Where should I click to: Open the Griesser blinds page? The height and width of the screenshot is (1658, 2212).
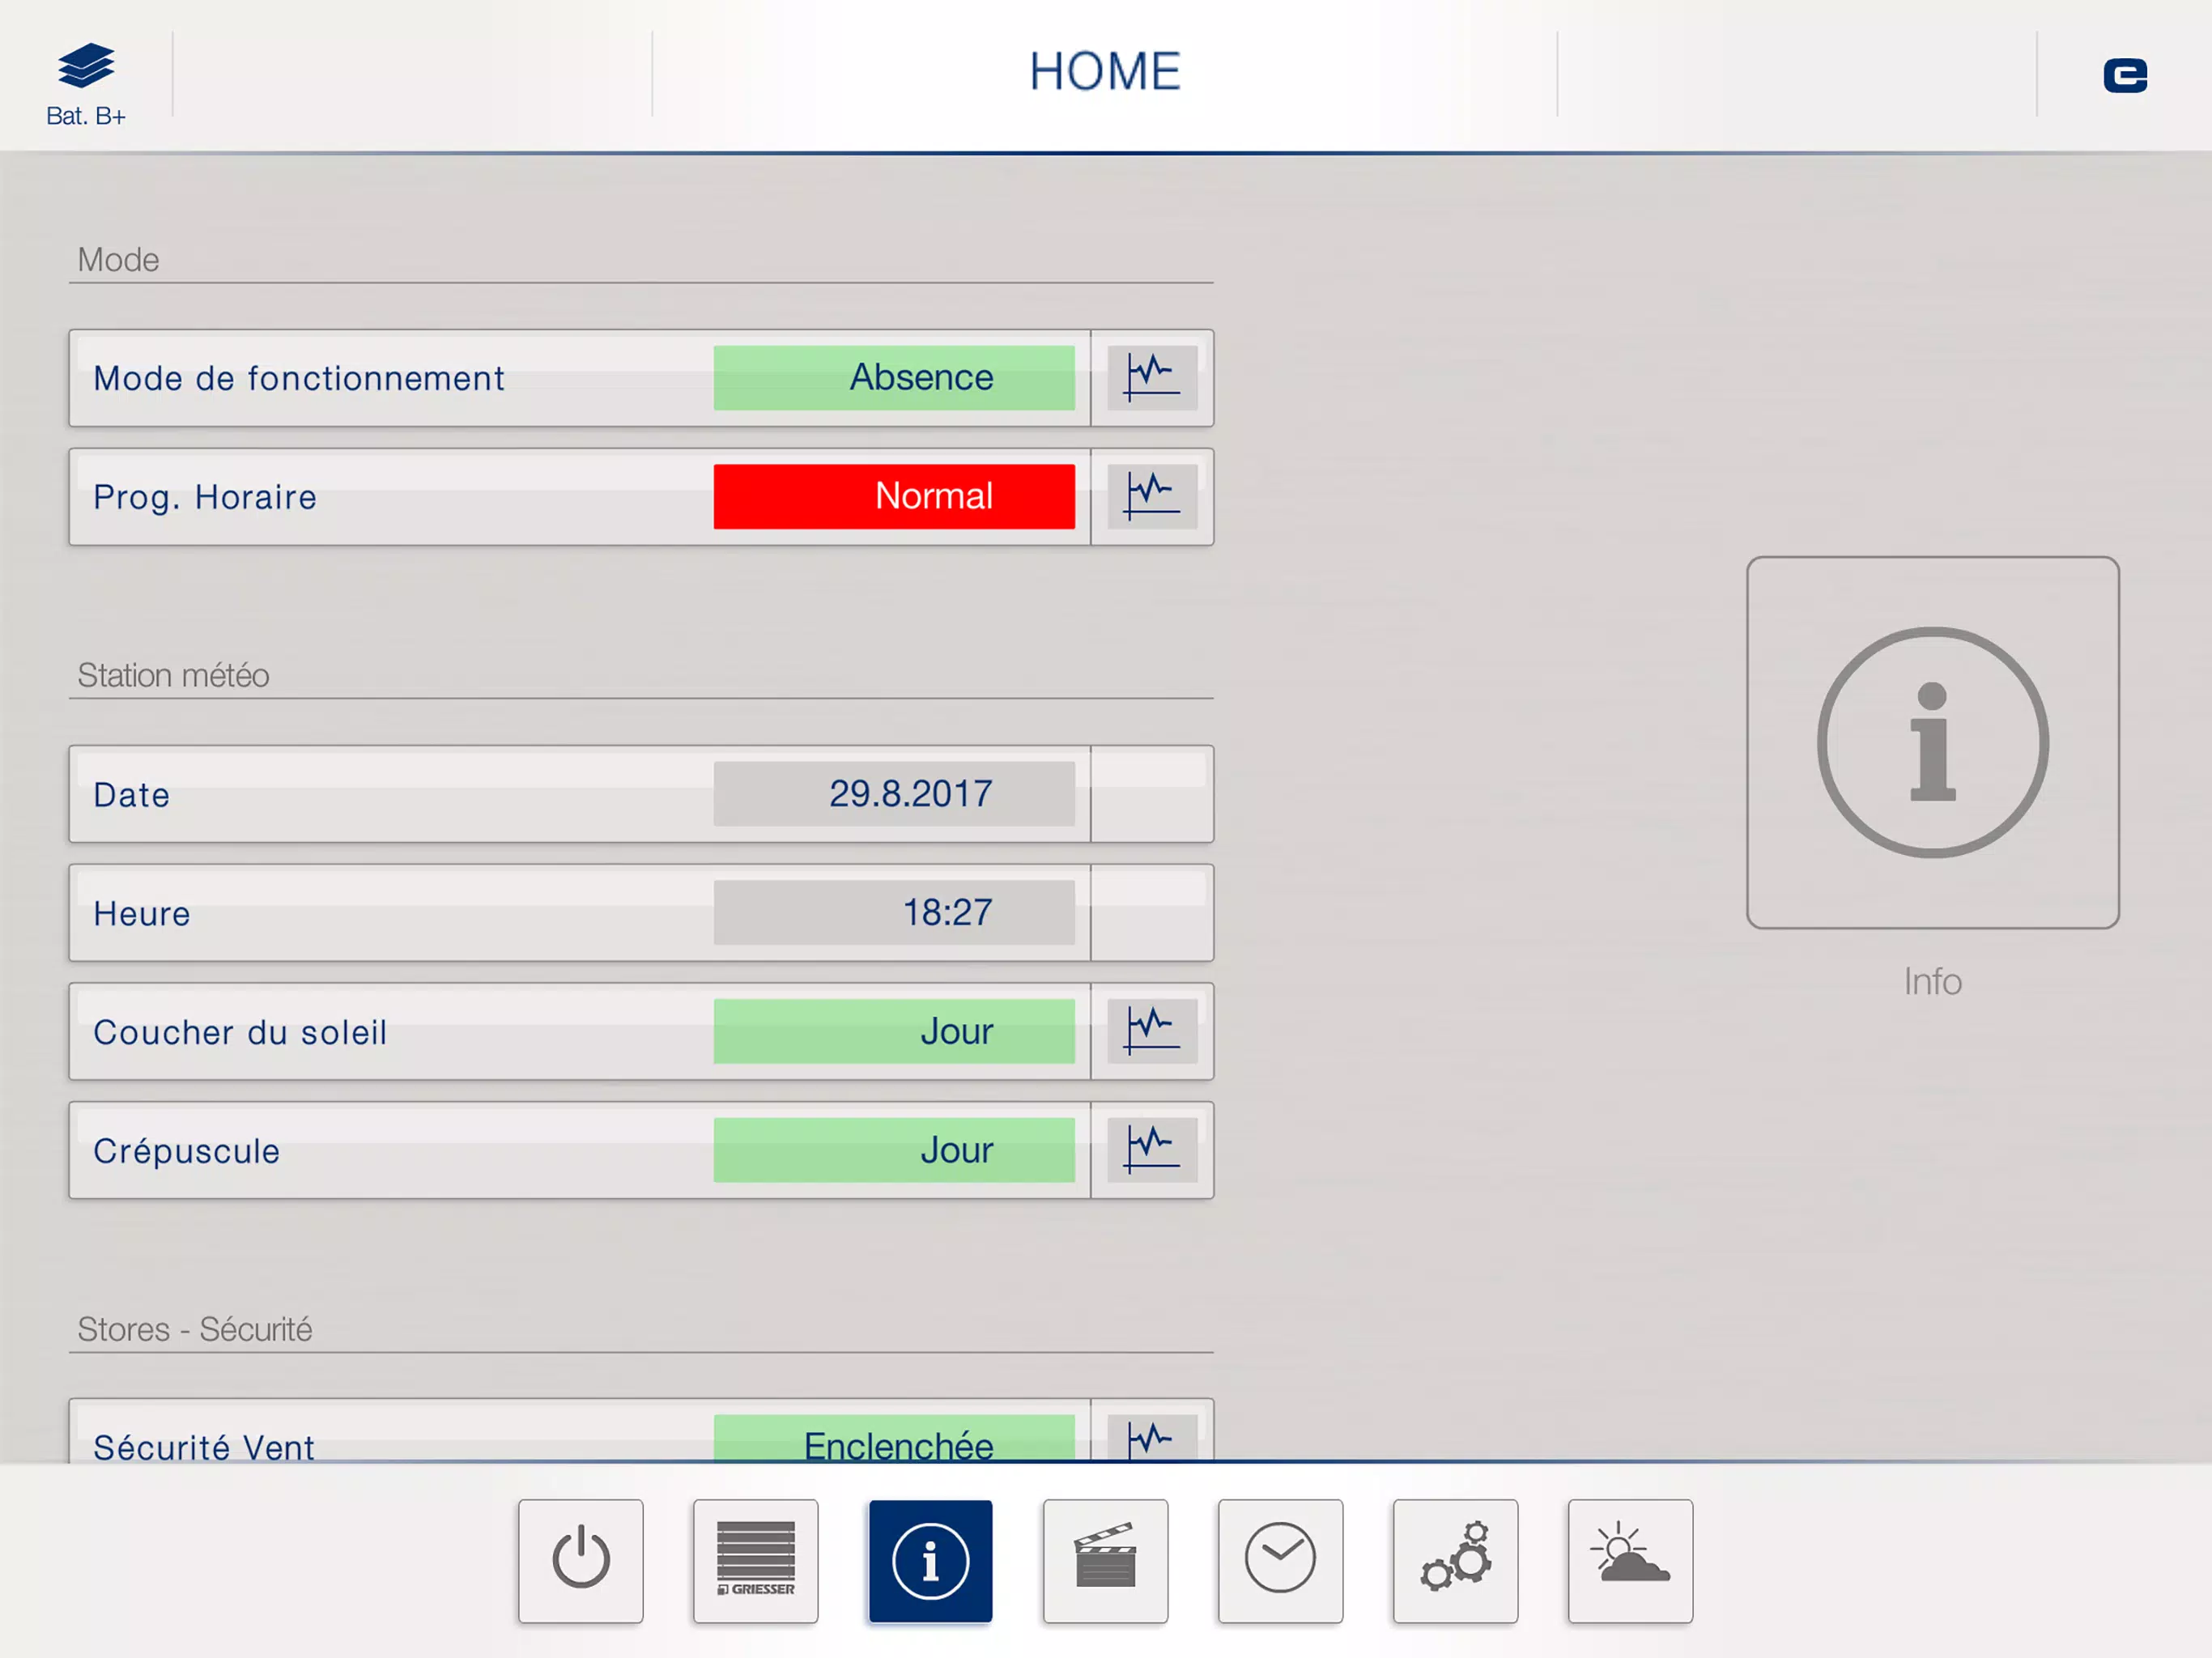(756, 1560)
